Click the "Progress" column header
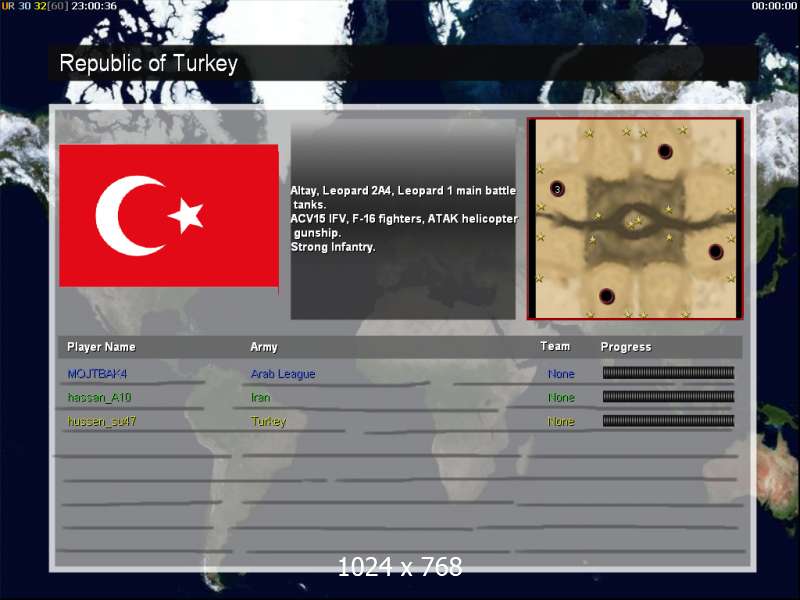Viewport: 800px width, 600px height. tap(626, 347)
